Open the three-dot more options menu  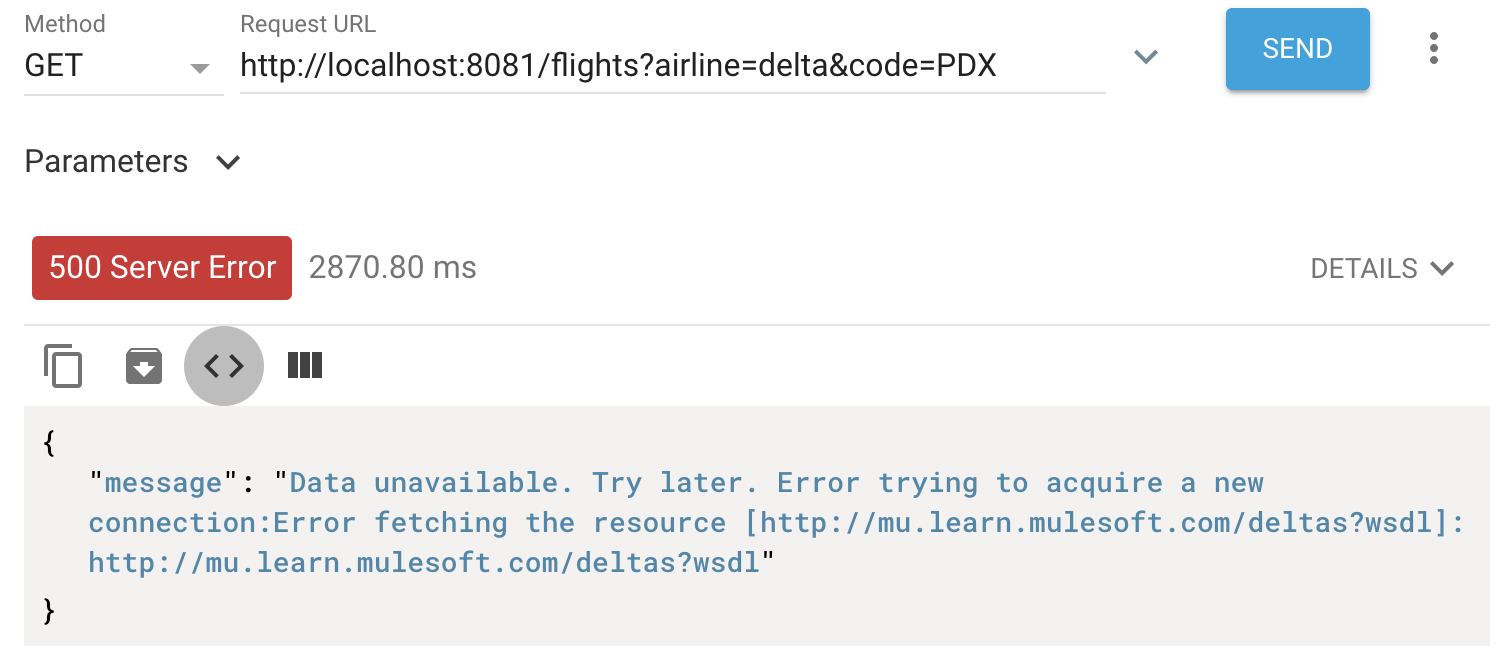[x=1434, y=48]
